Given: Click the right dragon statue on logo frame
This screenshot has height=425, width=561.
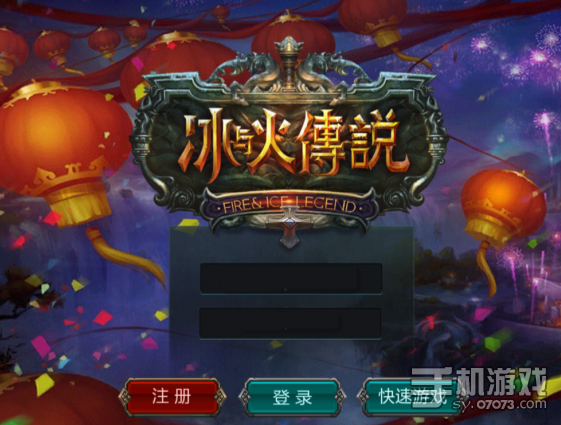Looking at the screenshot, I should click(331, 72).
